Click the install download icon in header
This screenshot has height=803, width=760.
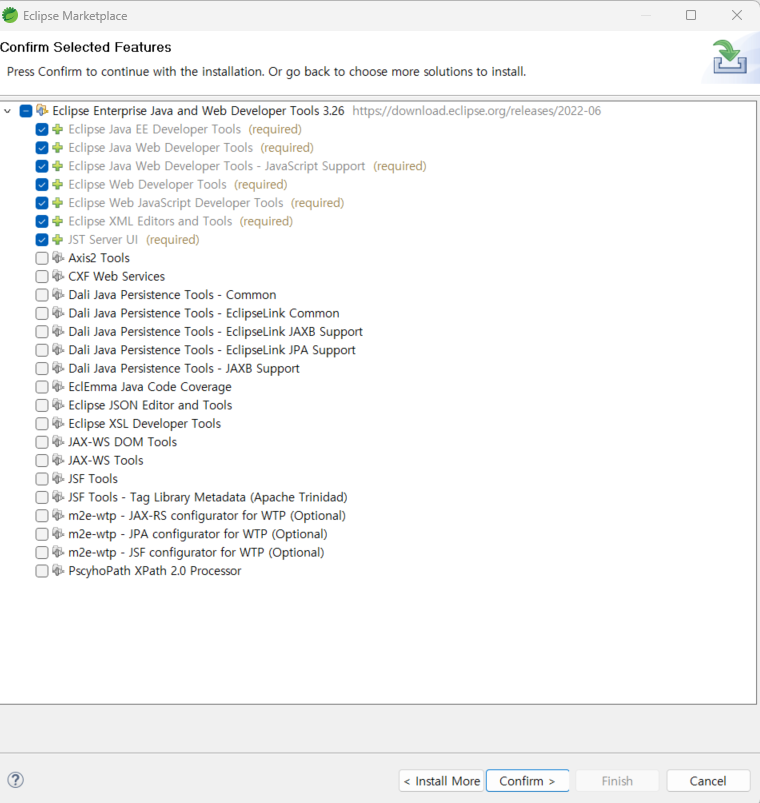click(730, 57)
